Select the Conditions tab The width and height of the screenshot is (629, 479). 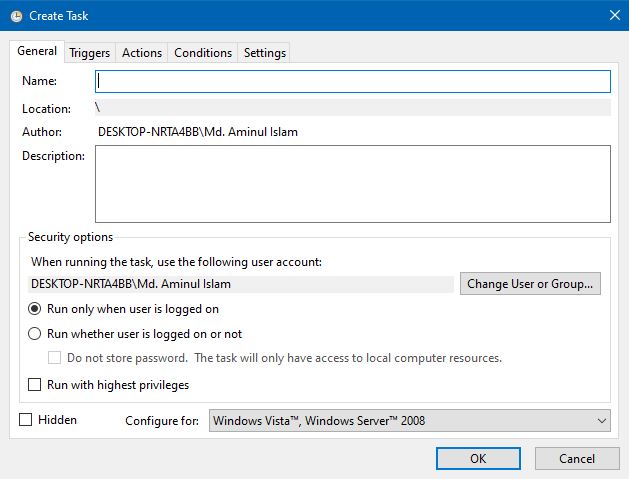point(203,53)
